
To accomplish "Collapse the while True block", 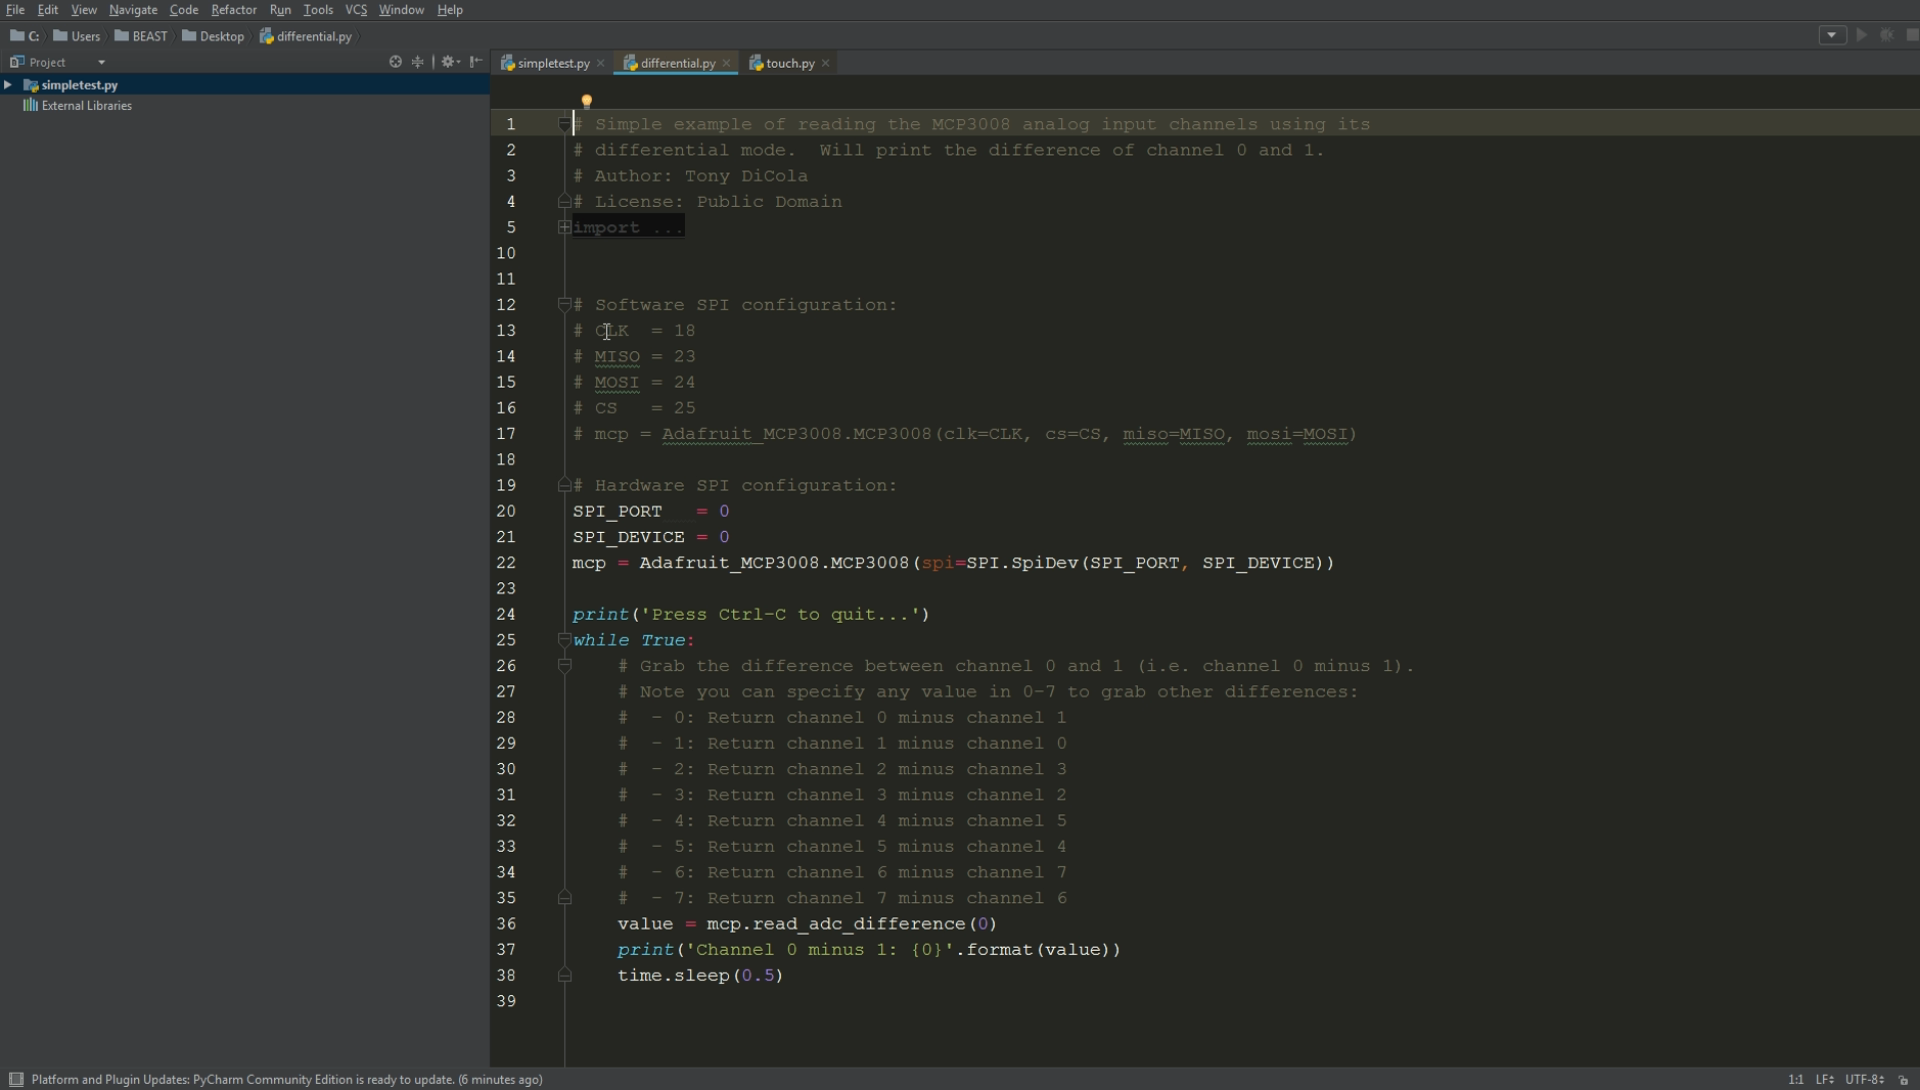I will coord(564,640).
